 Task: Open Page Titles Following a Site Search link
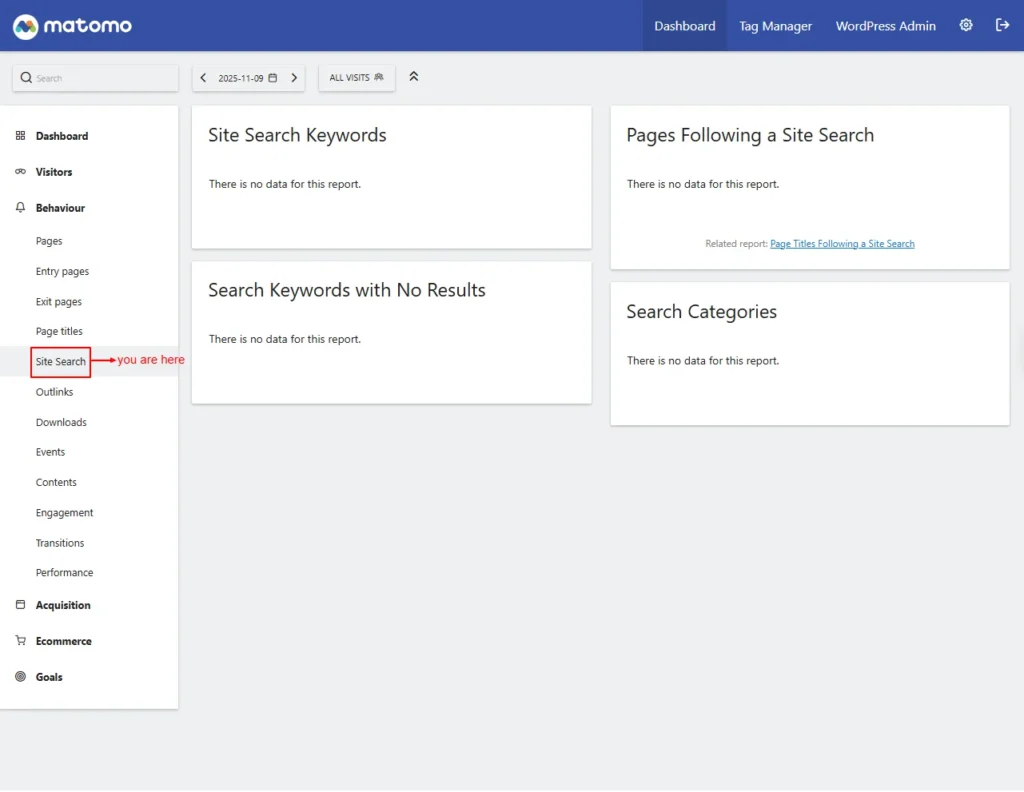[x=842, y=244]
